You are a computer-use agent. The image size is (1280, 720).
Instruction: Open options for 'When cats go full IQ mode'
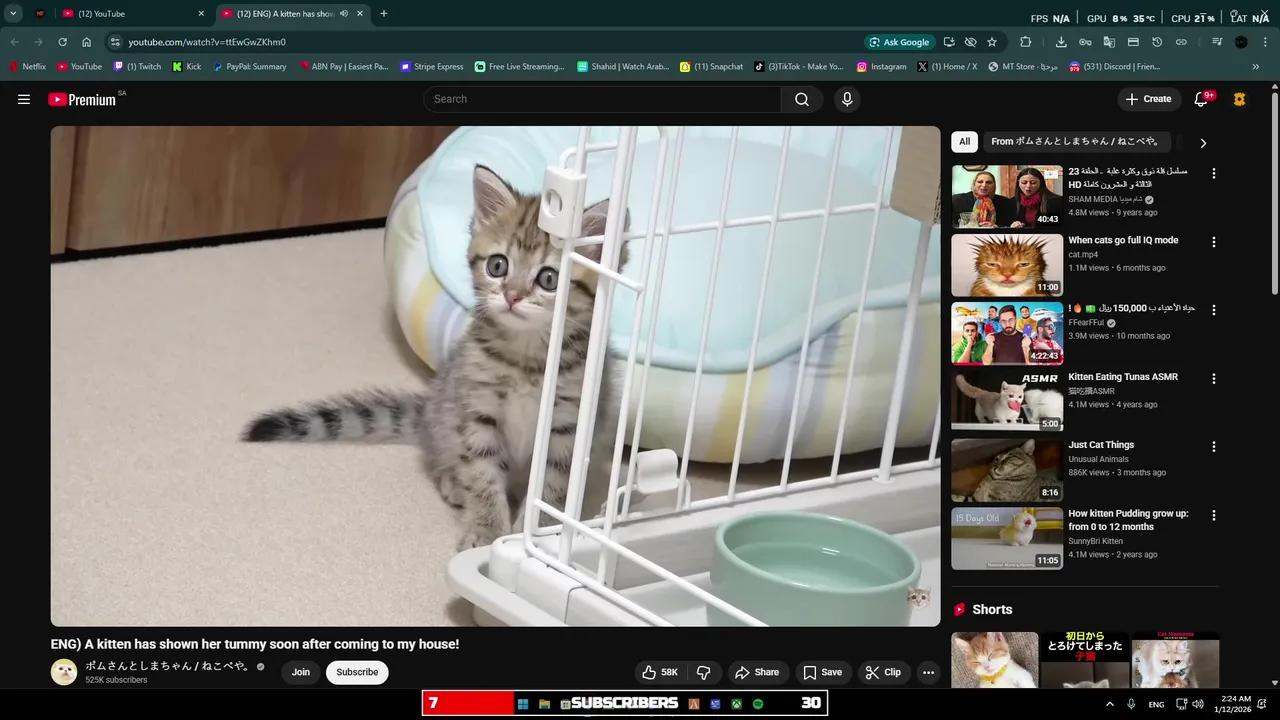click(1214, 242)
